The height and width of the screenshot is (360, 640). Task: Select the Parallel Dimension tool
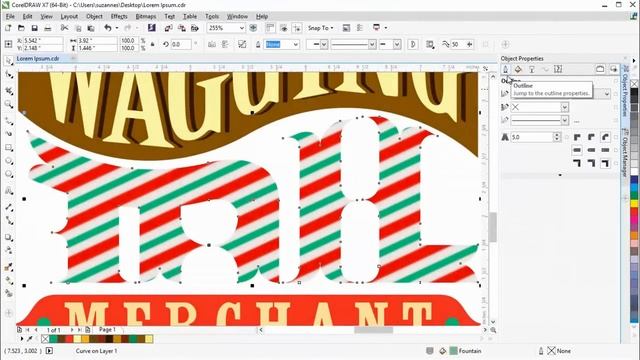(9, 207)
